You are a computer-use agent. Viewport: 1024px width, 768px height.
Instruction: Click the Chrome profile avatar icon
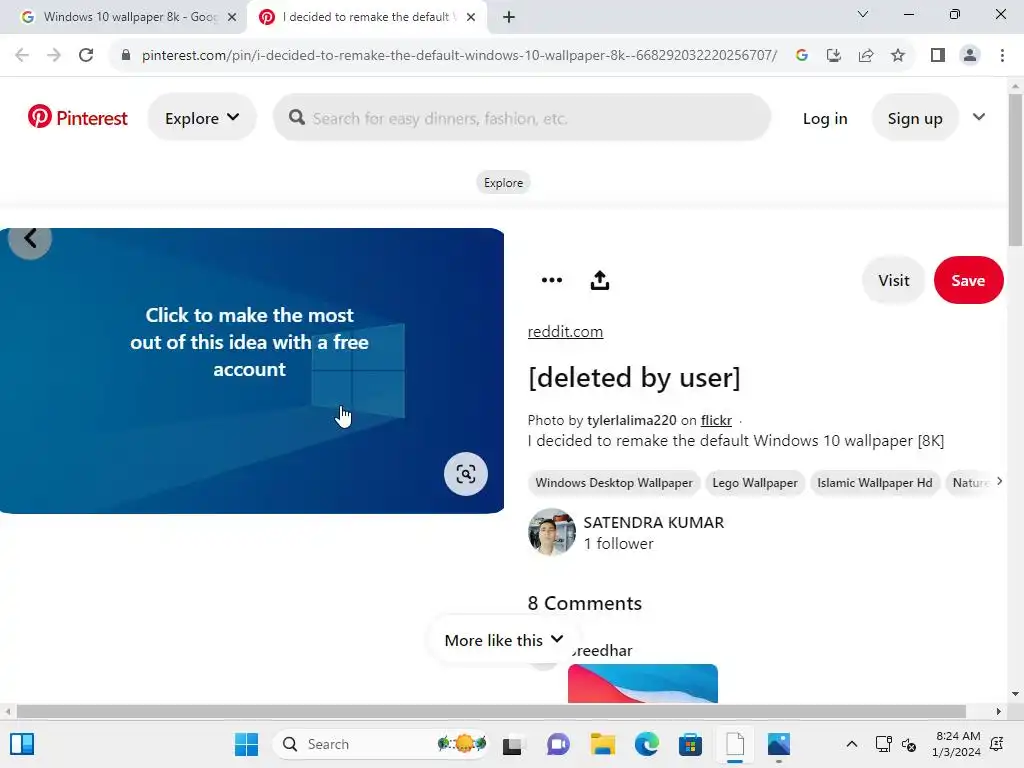coord(970,56)
